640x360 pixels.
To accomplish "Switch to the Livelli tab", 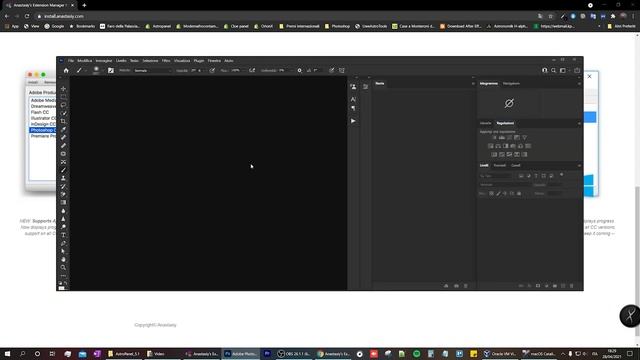I will [x=484, y=166].
